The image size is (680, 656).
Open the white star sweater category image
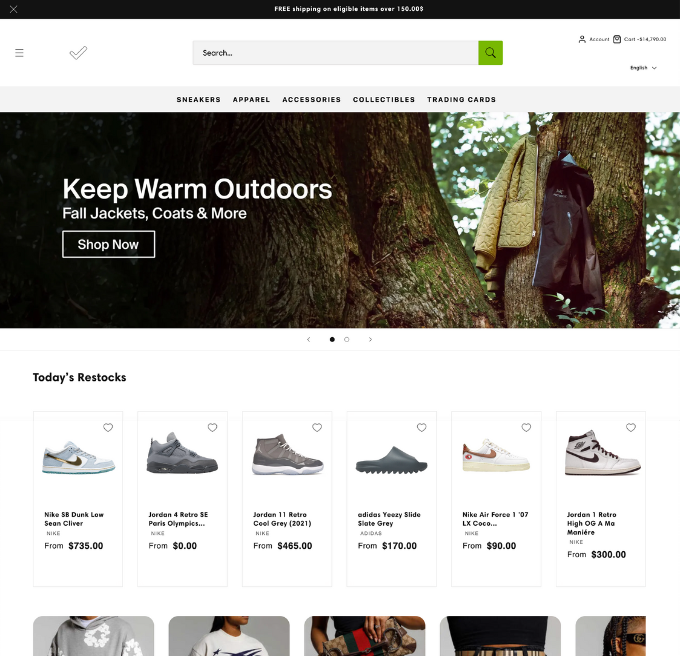coord(229,636)
